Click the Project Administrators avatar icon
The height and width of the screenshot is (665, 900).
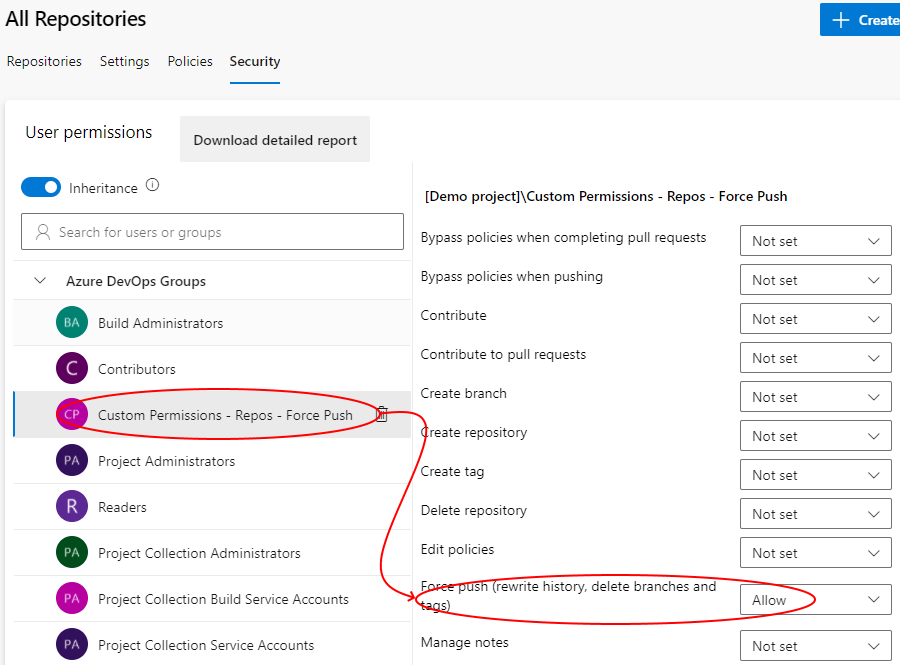(x=71, y=460)
